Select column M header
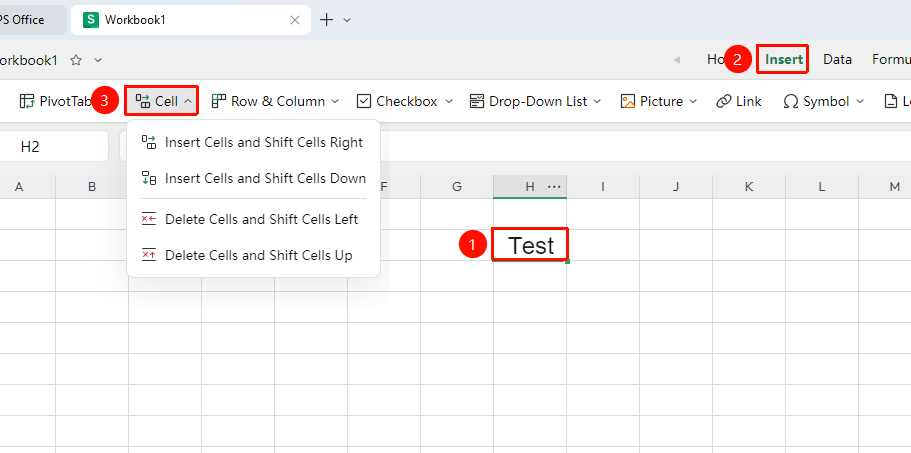Viewport: 911px width, 453px height. point(885,186)
